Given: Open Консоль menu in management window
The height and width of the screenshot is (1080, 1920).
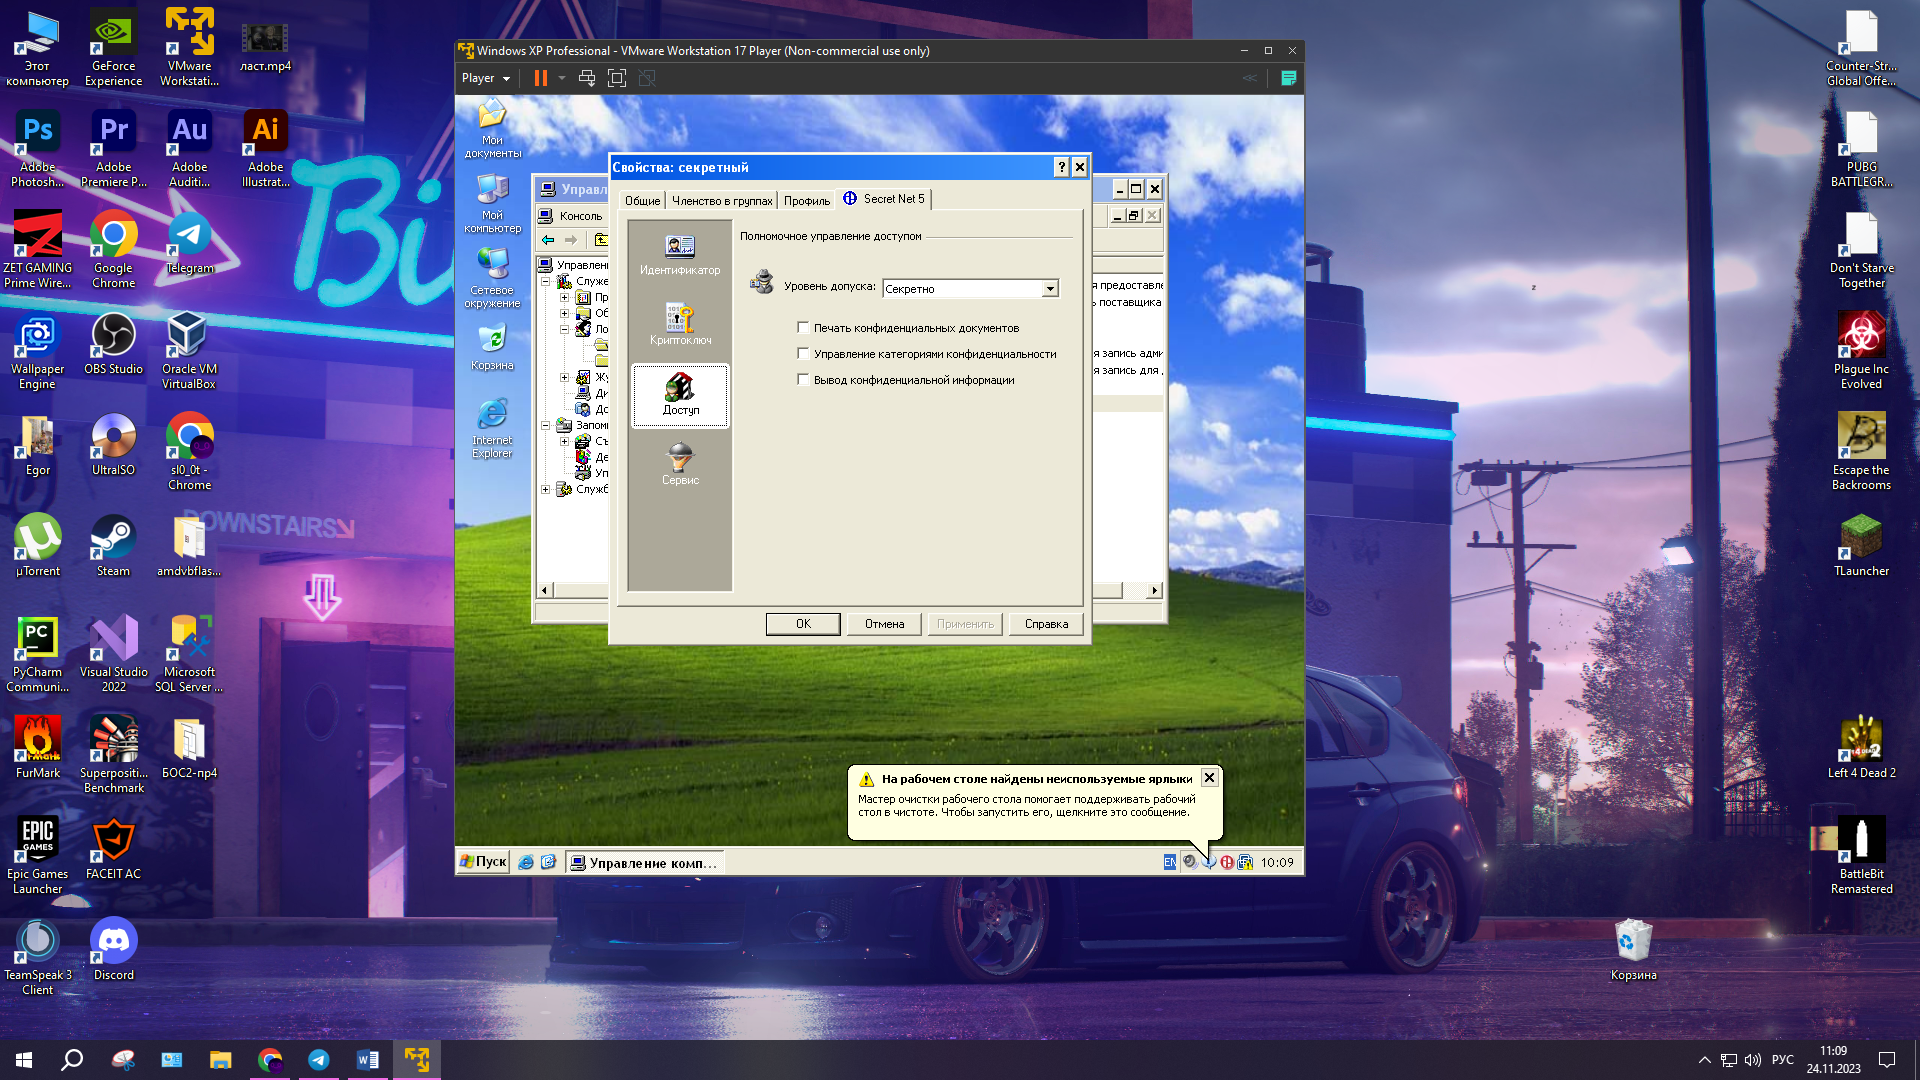Looking at the screenshot, I should [x=581, y=216].
